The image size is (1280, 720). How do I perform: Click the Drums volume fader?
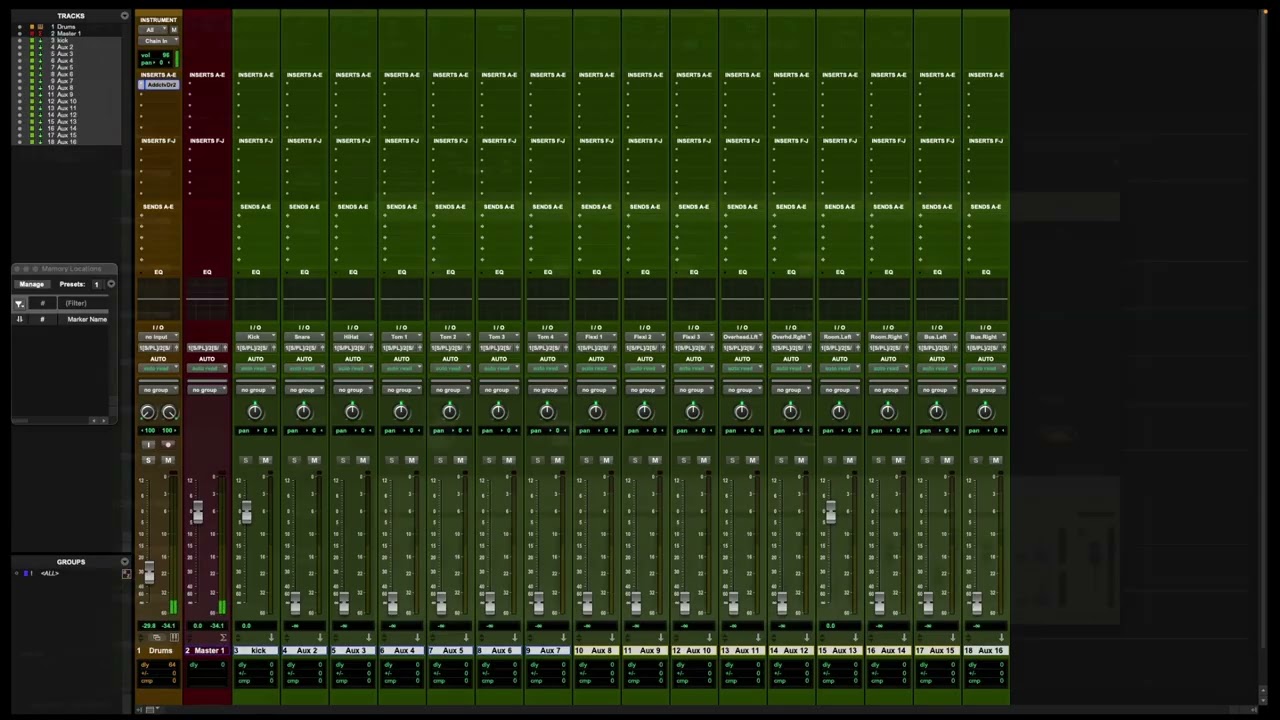149,573
